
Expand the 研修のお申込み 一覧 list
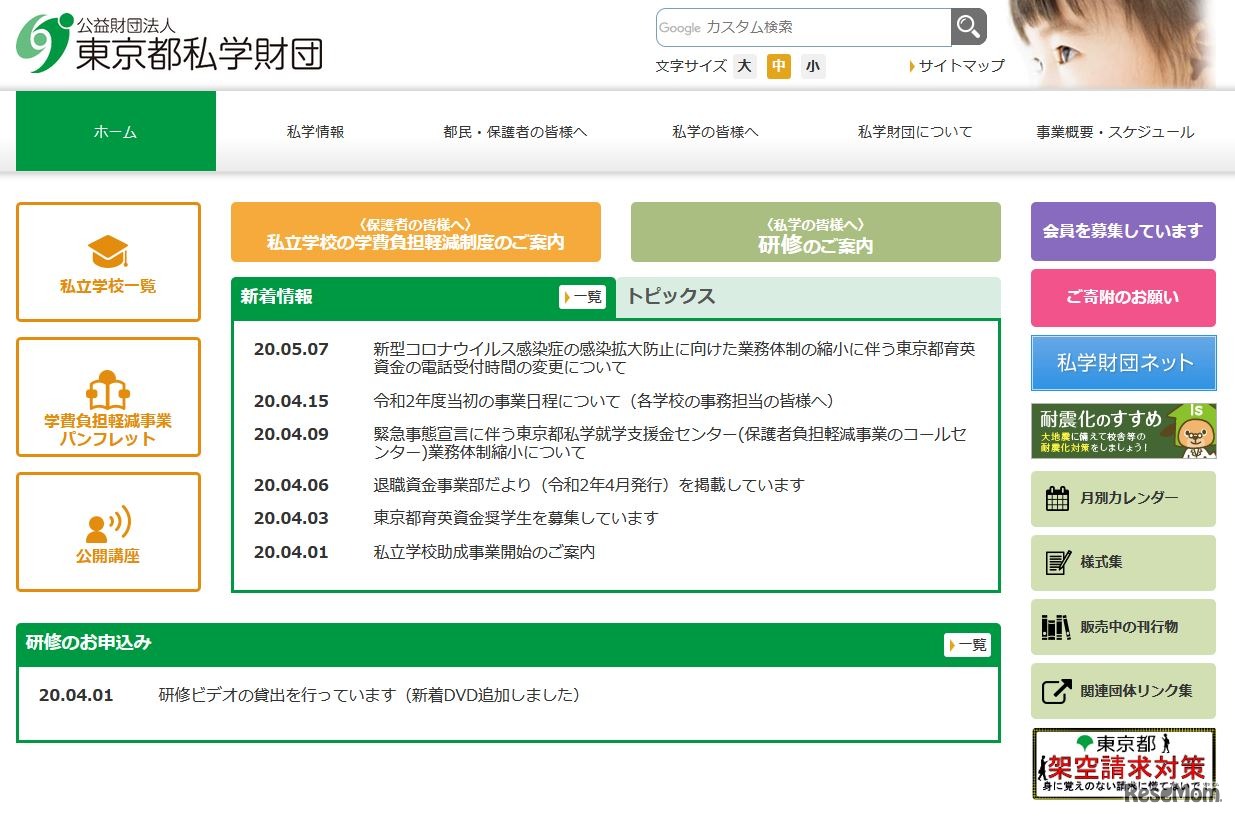[967, 646]
